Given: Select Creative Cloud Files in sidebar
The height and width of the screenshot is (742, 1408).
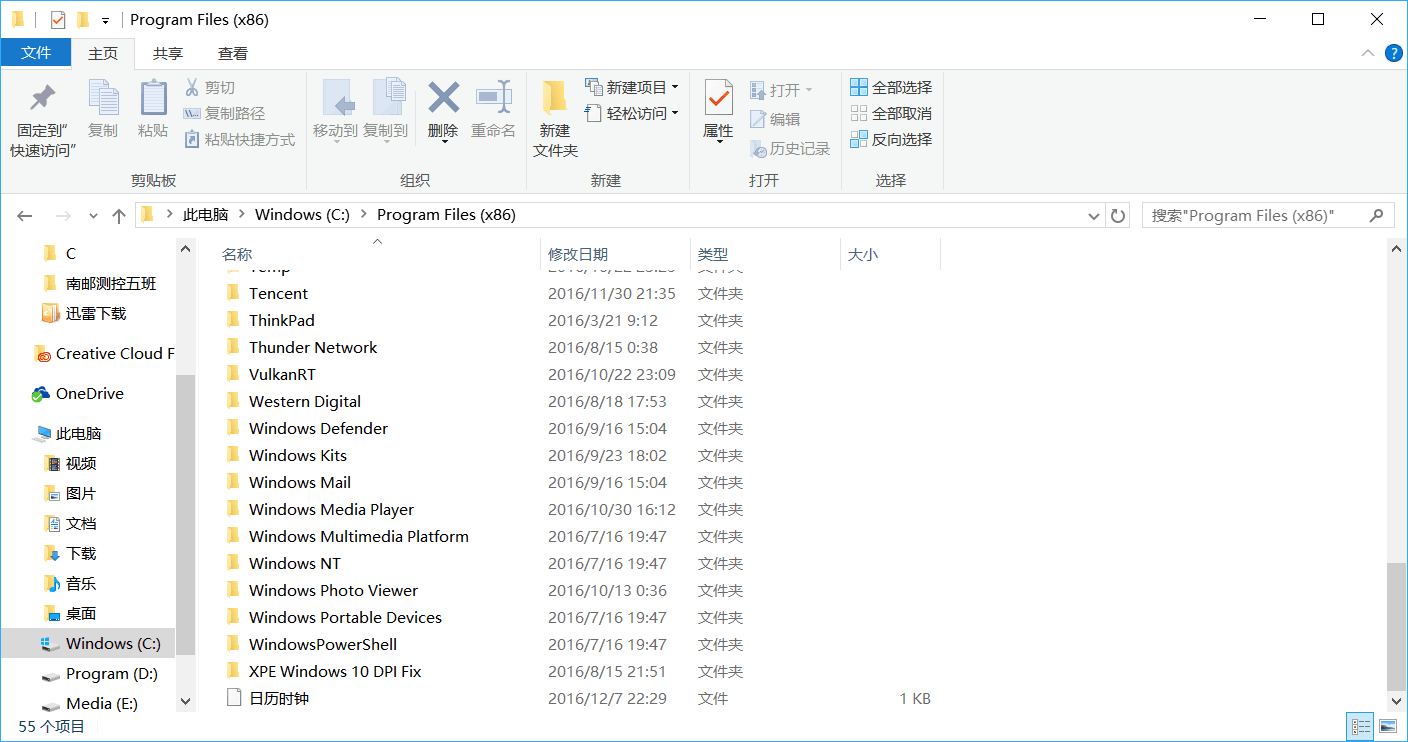Looking at the screenshot, I should pos(103,353).
